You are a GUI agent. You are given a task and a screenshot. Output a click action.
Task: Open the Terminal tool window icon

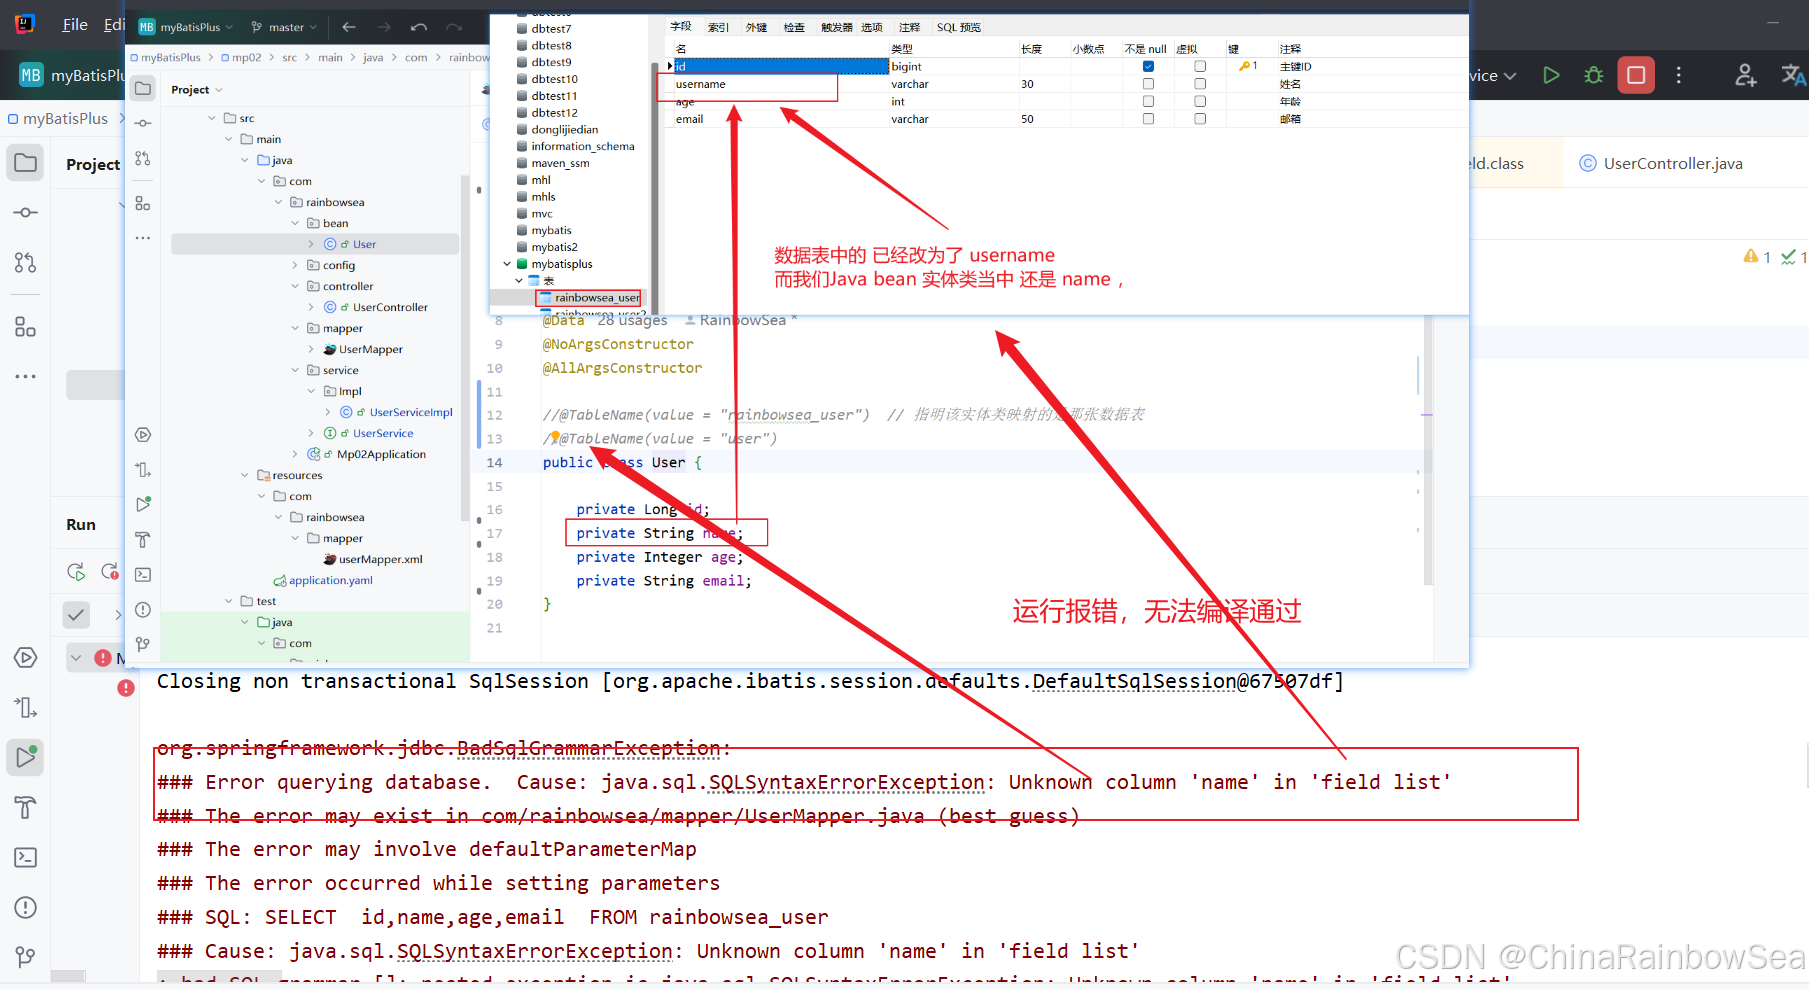point(26,857)
